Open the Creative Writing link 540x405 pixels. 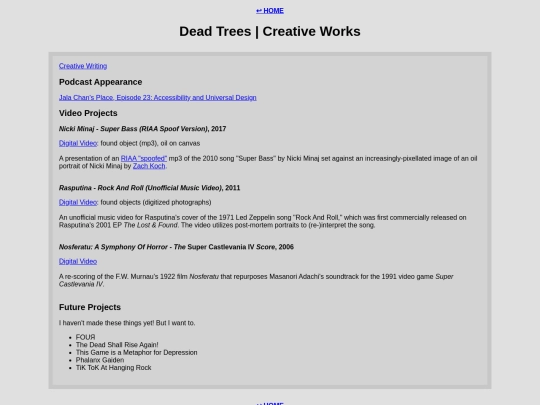tap(83, 66)
